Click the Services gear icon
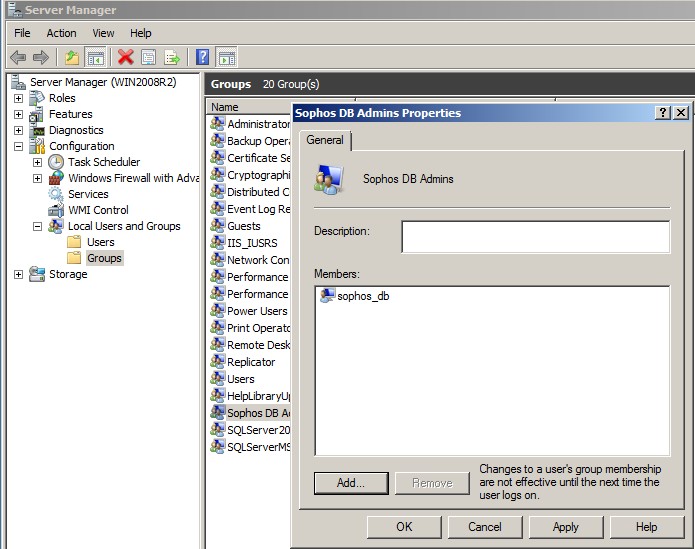The height and width of the screenshot is (549, 695). tap(56, 194)
